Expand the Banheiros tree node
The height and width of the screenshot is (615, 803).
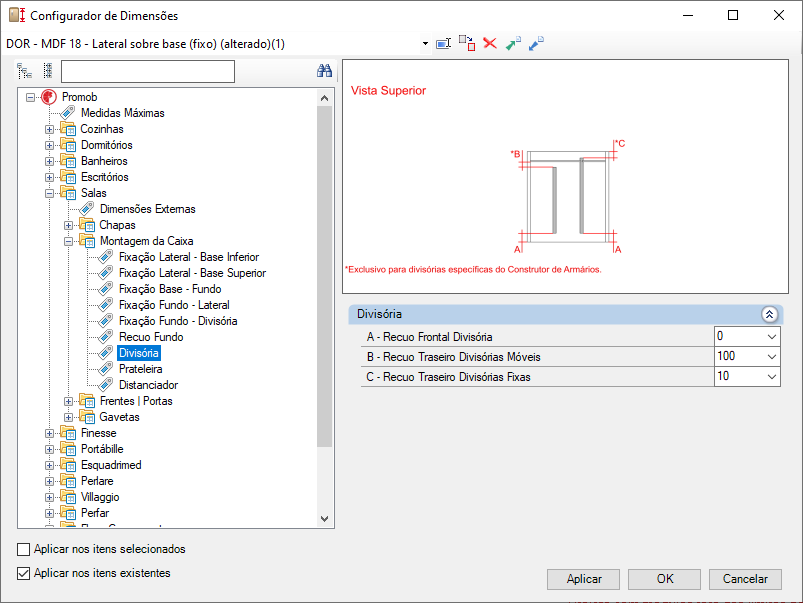[50, 161]
